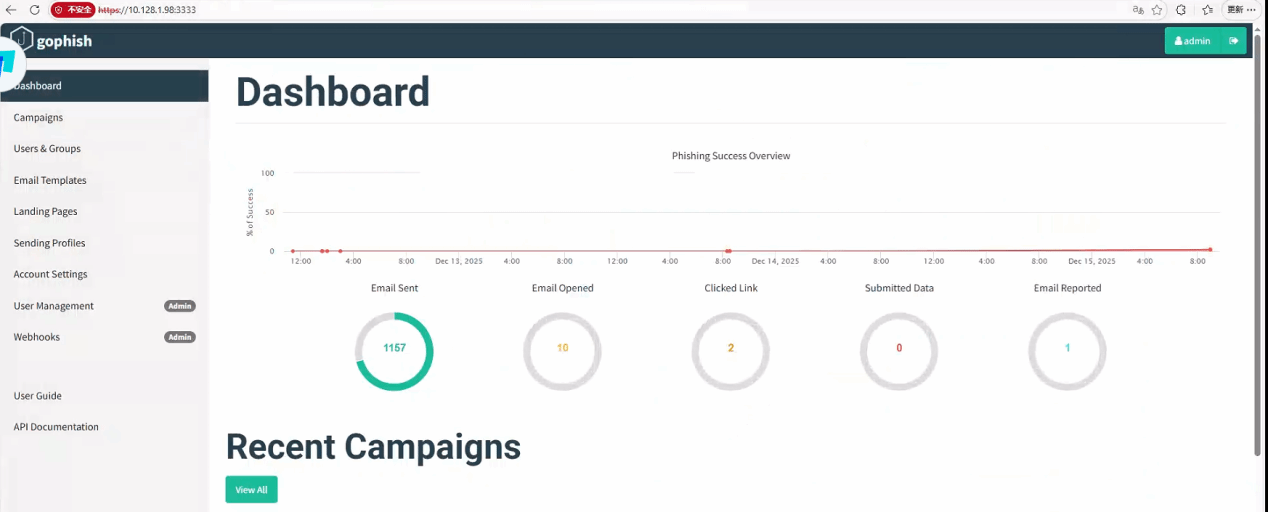Reload the page with refresh icon
This screenshot has width=1268, height=512.
click(35, 9)
